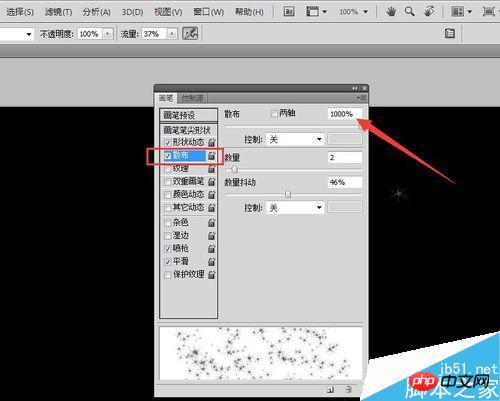Toggle the 平滑 checkbox

tap(168, 262)
